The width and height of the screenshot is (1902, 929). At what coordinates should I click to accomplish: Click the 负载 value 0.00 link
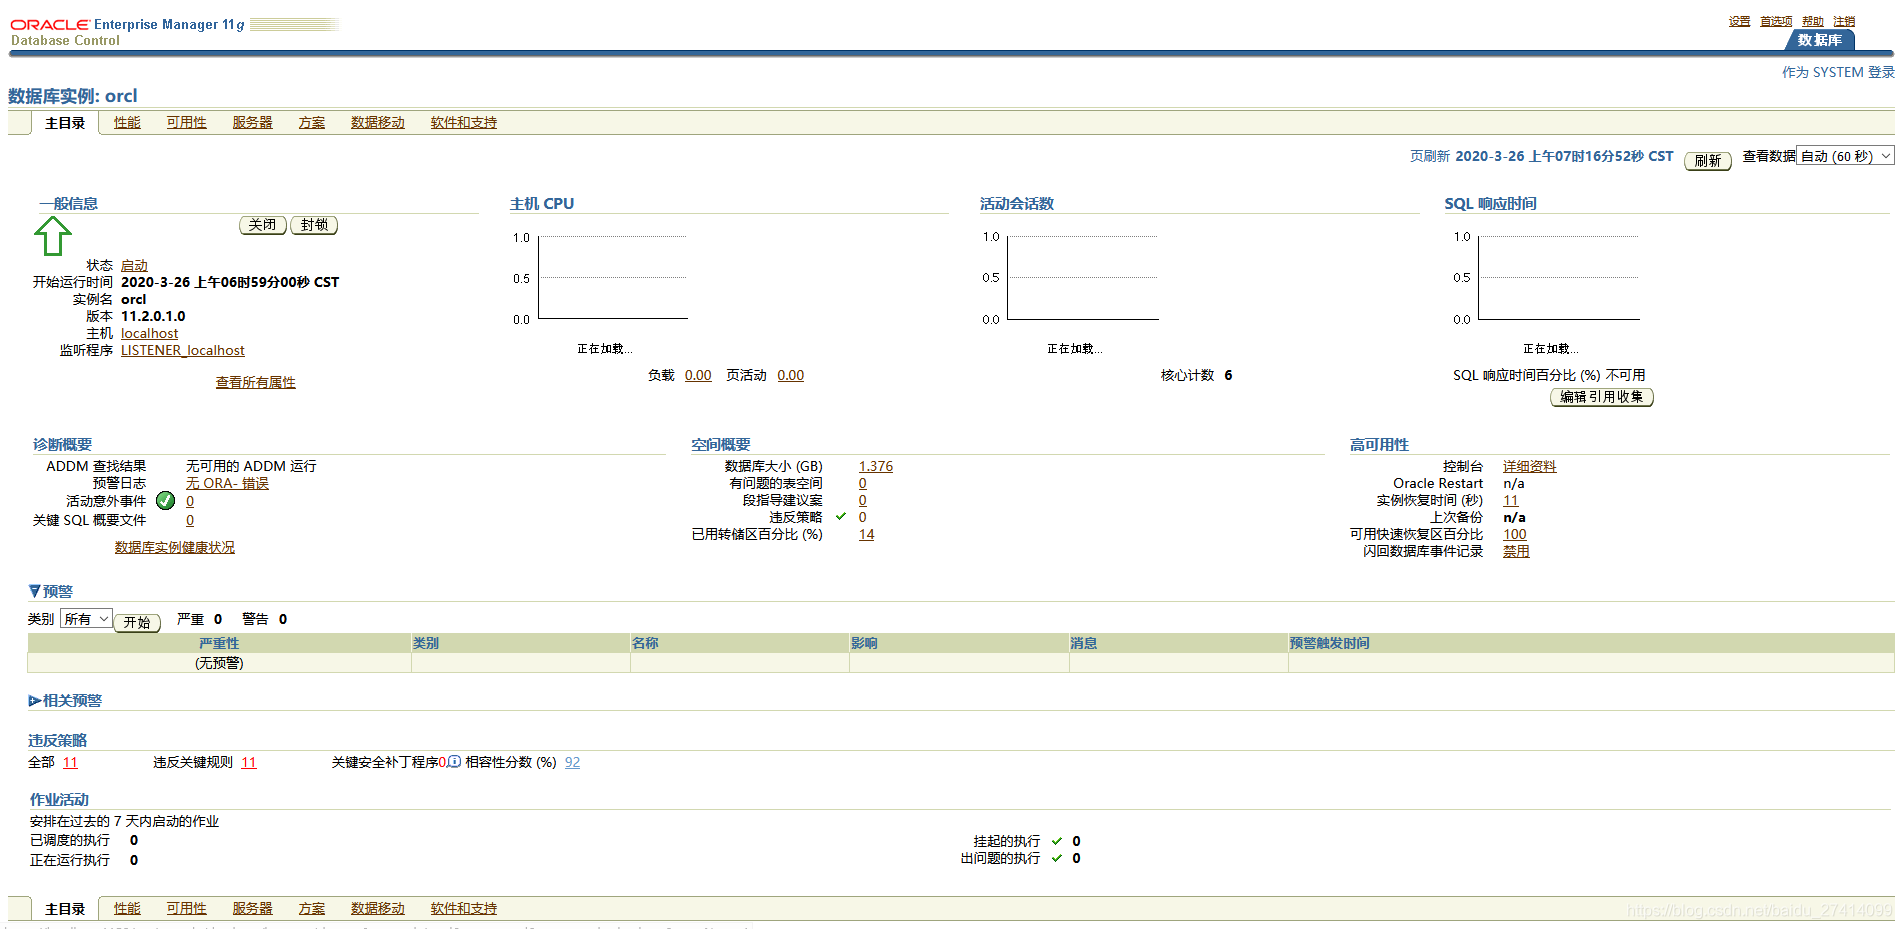point(698,375)
